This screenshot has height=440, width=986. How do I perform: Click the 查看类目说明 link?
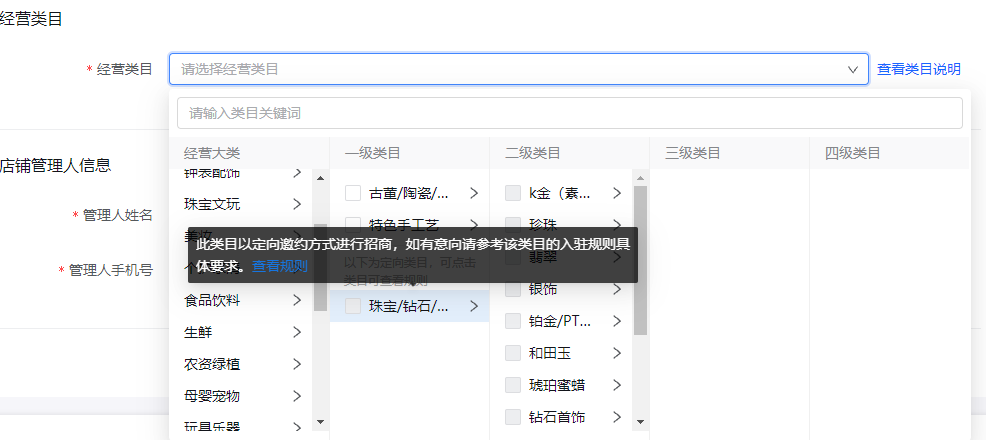919,69
